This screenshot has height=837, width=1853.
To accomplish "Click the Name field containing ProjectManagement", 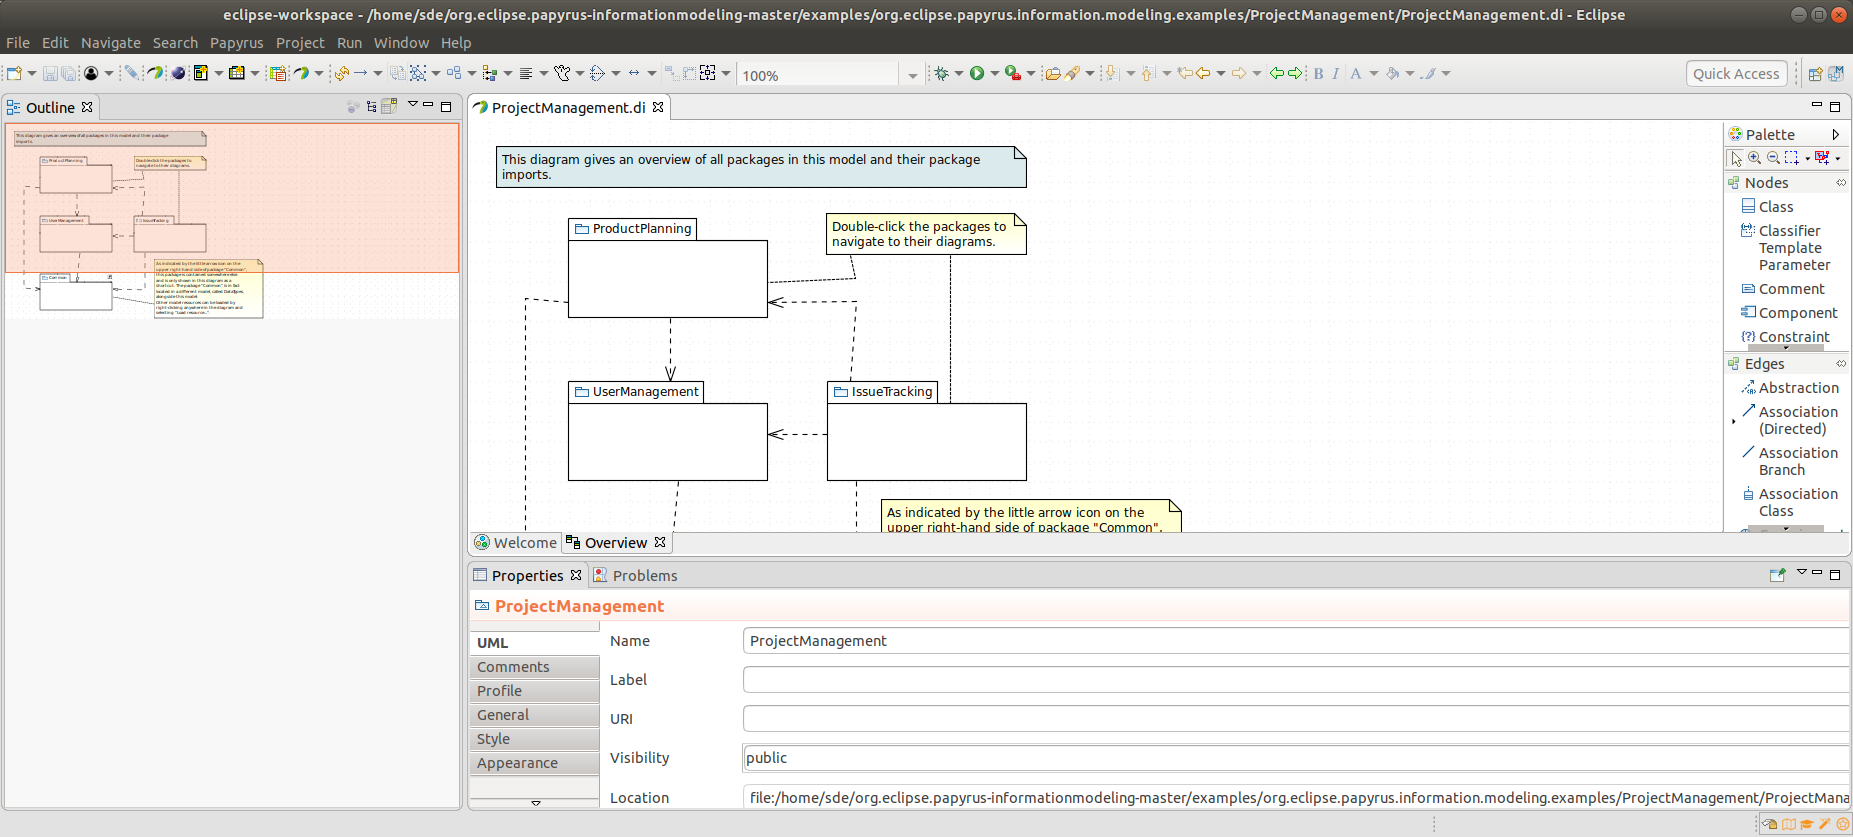I will point(1296,641).
